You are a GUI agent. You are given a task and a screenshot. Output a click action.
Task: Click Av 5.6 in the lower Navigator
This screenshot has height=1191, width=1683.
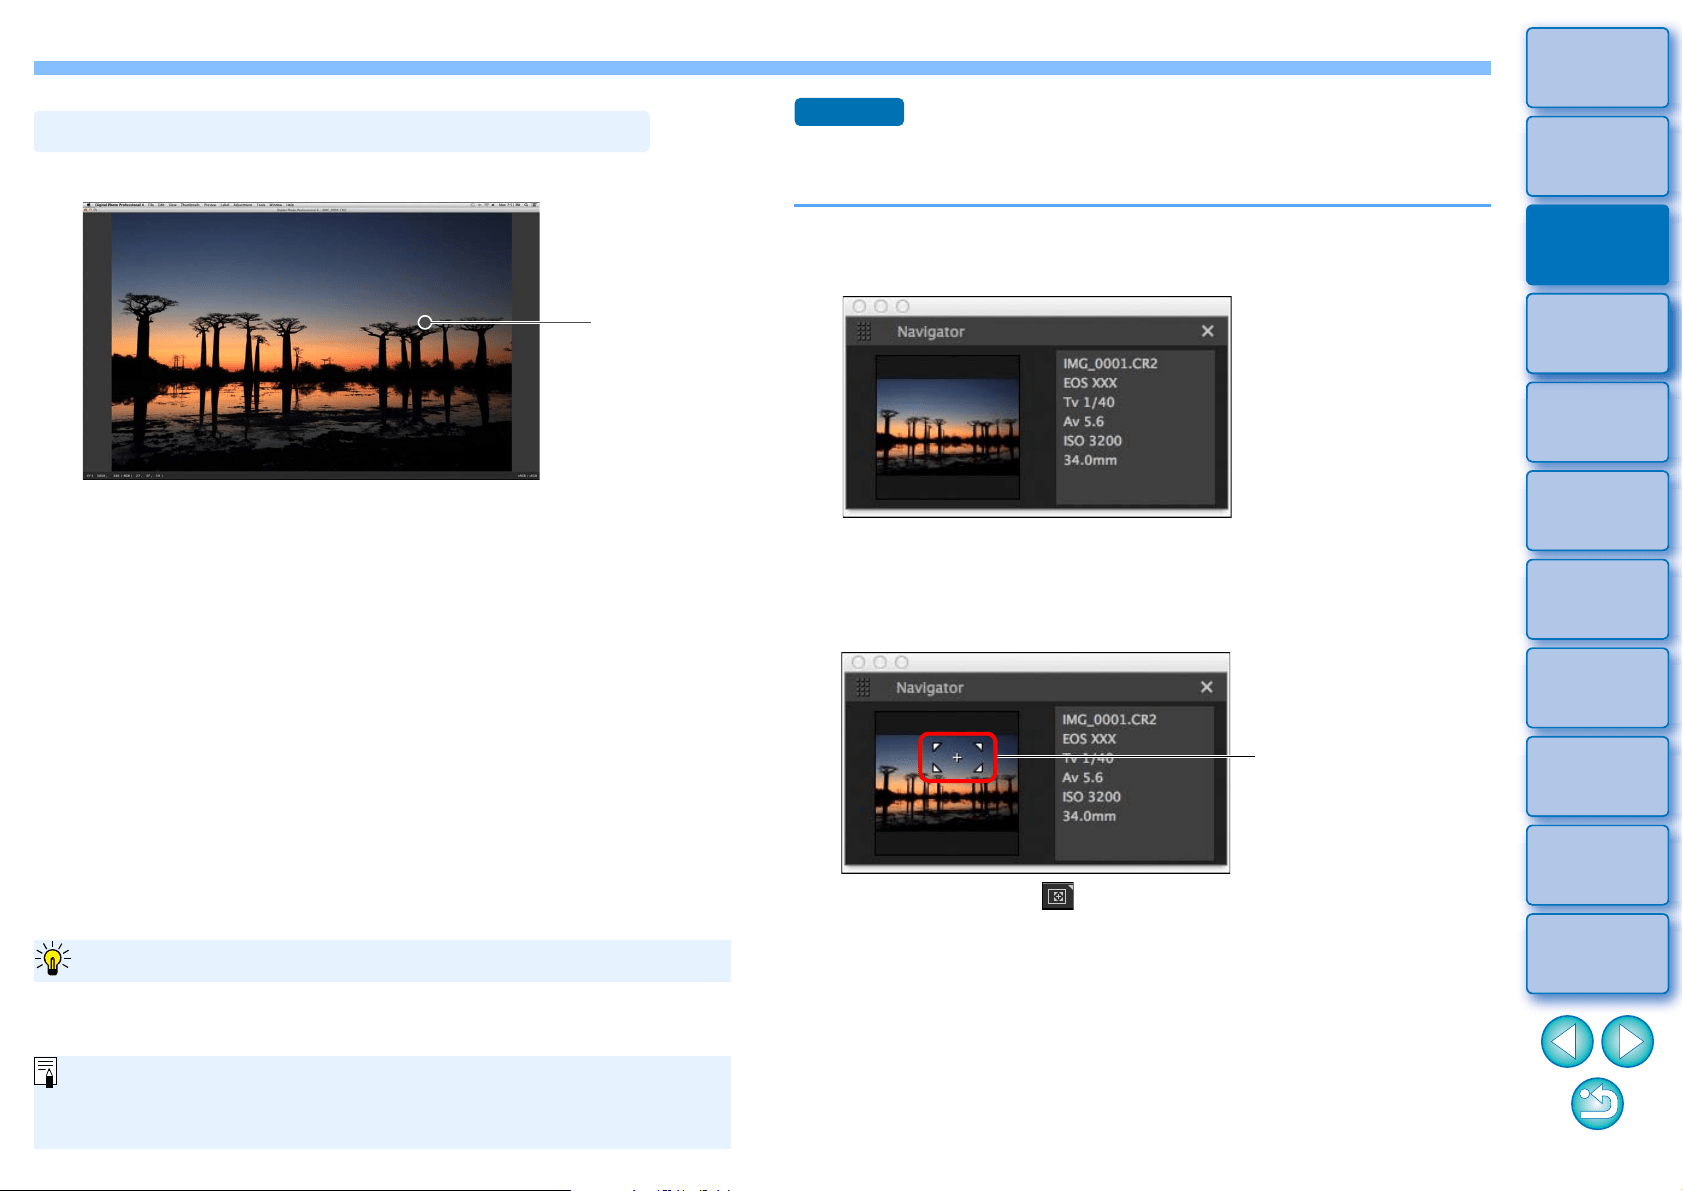tap(1082, 777)
